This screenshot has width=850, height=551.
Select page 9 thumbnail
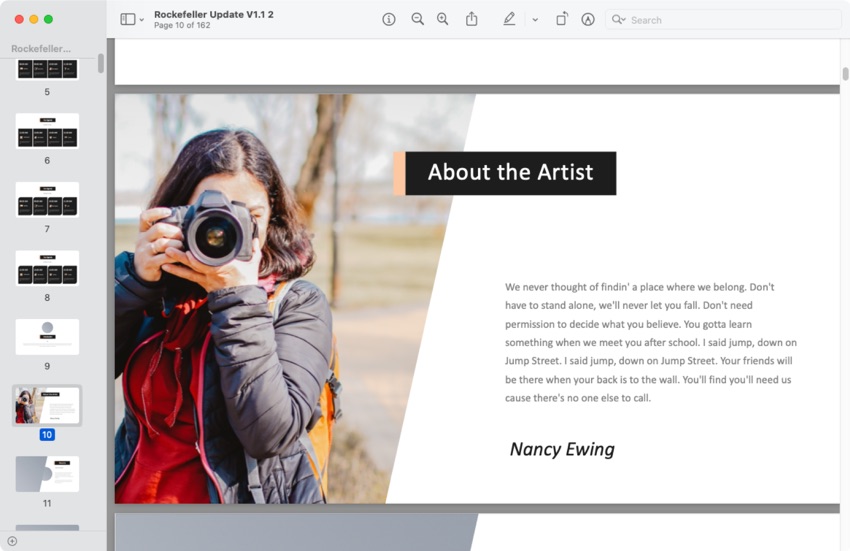(x=47, y=337)
